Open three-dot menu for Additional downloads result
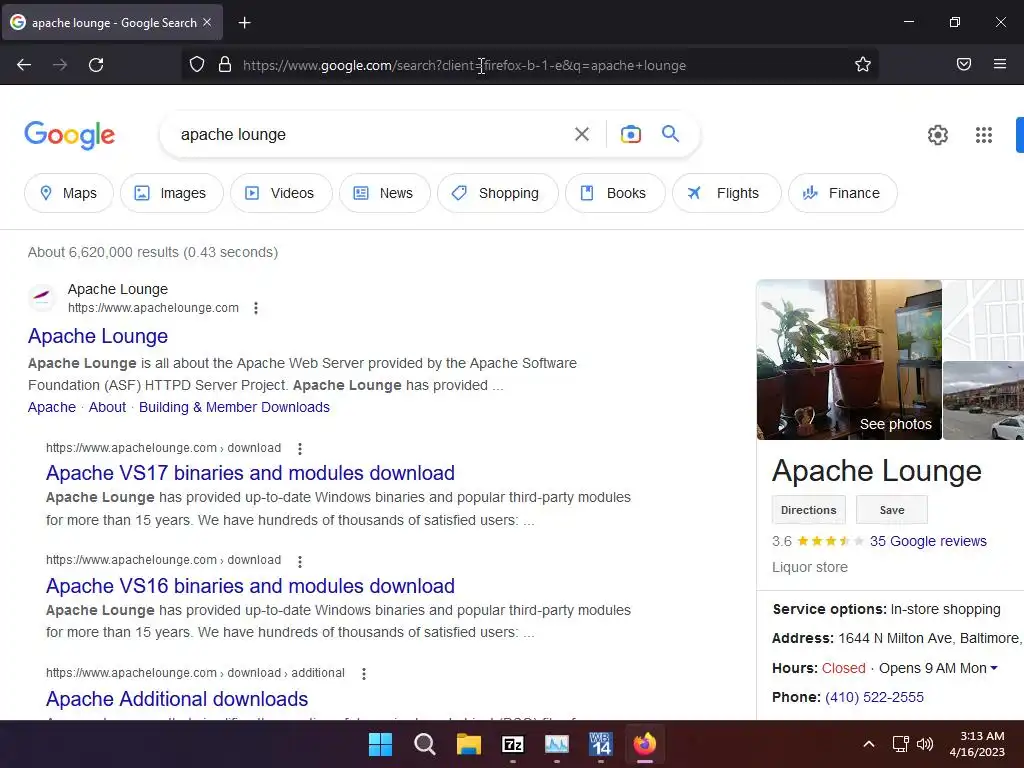This screenshot has width=1024, height=768. (364, 673)
